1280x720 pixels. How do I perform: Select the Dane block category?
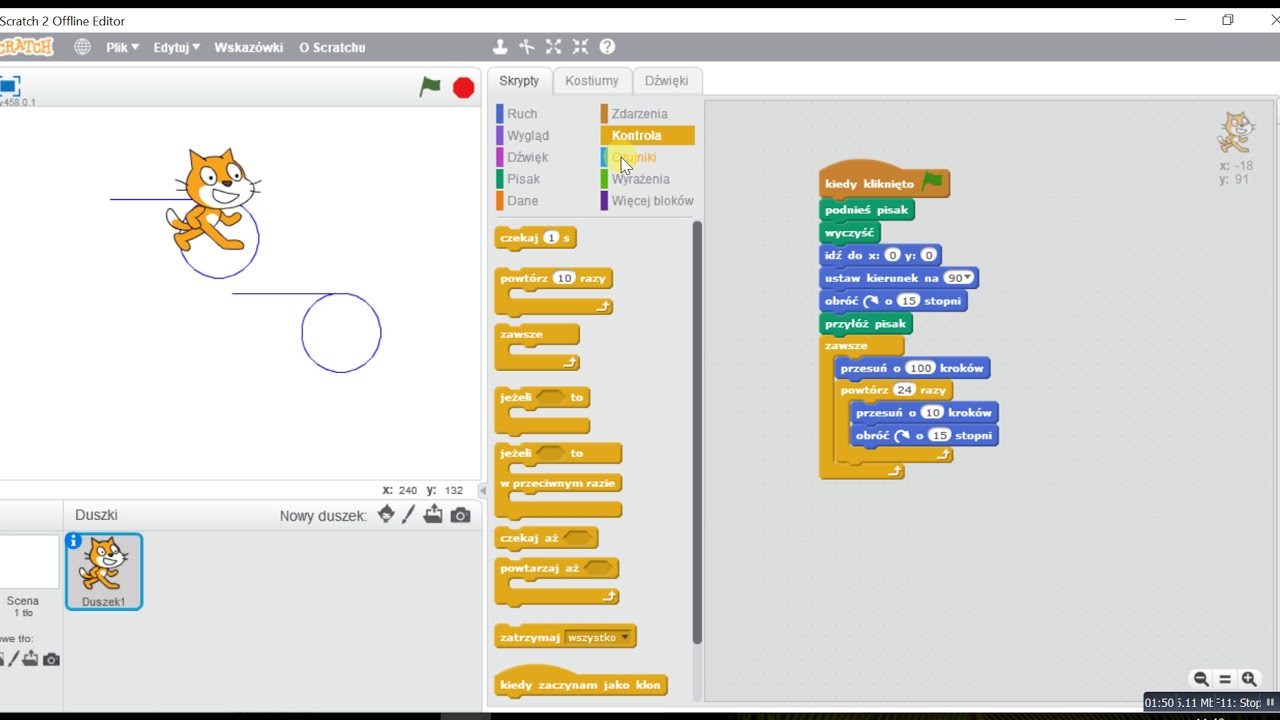(522, 201)
